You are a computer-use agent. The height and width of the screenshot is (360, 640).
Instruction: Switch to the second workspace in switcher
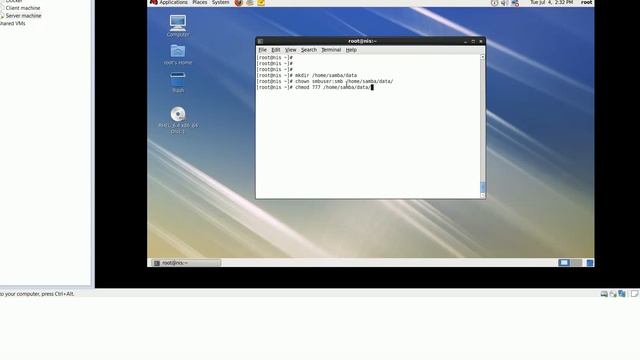pos(576,263)
